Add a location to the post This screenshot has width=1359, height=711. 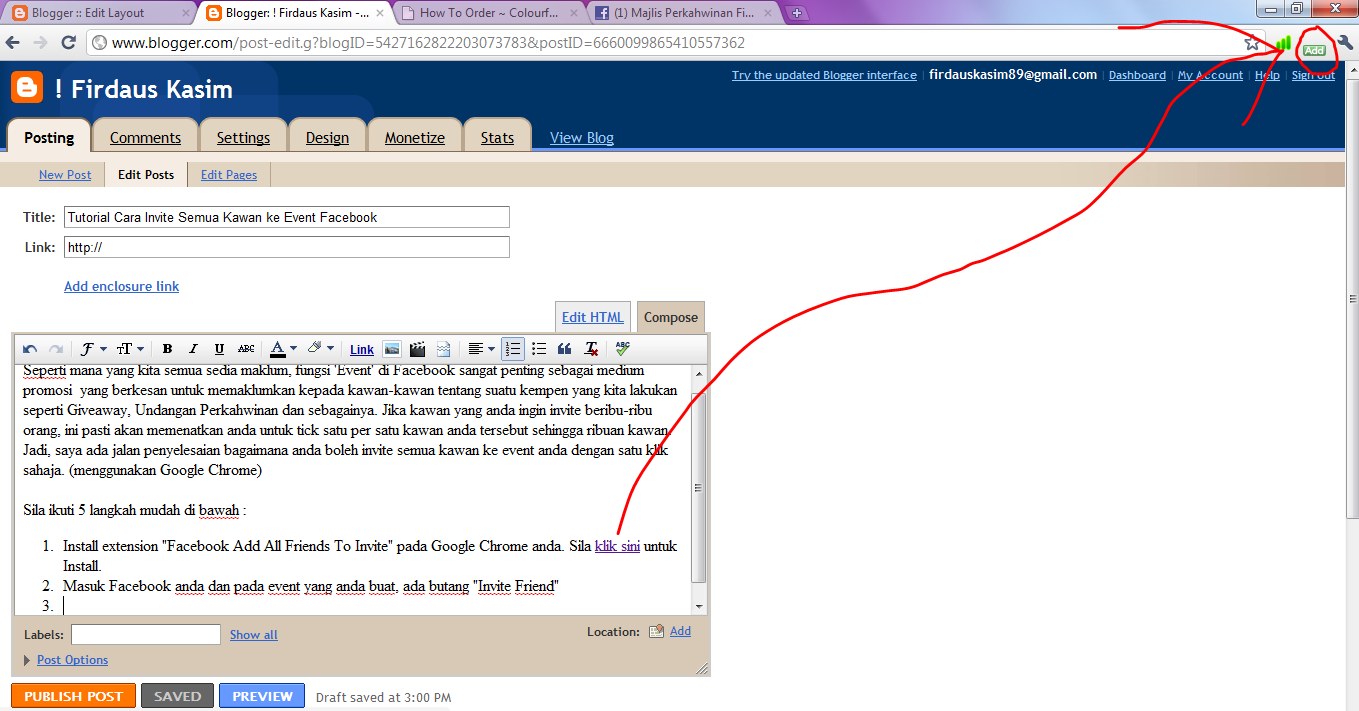click(x=680, y=631)
